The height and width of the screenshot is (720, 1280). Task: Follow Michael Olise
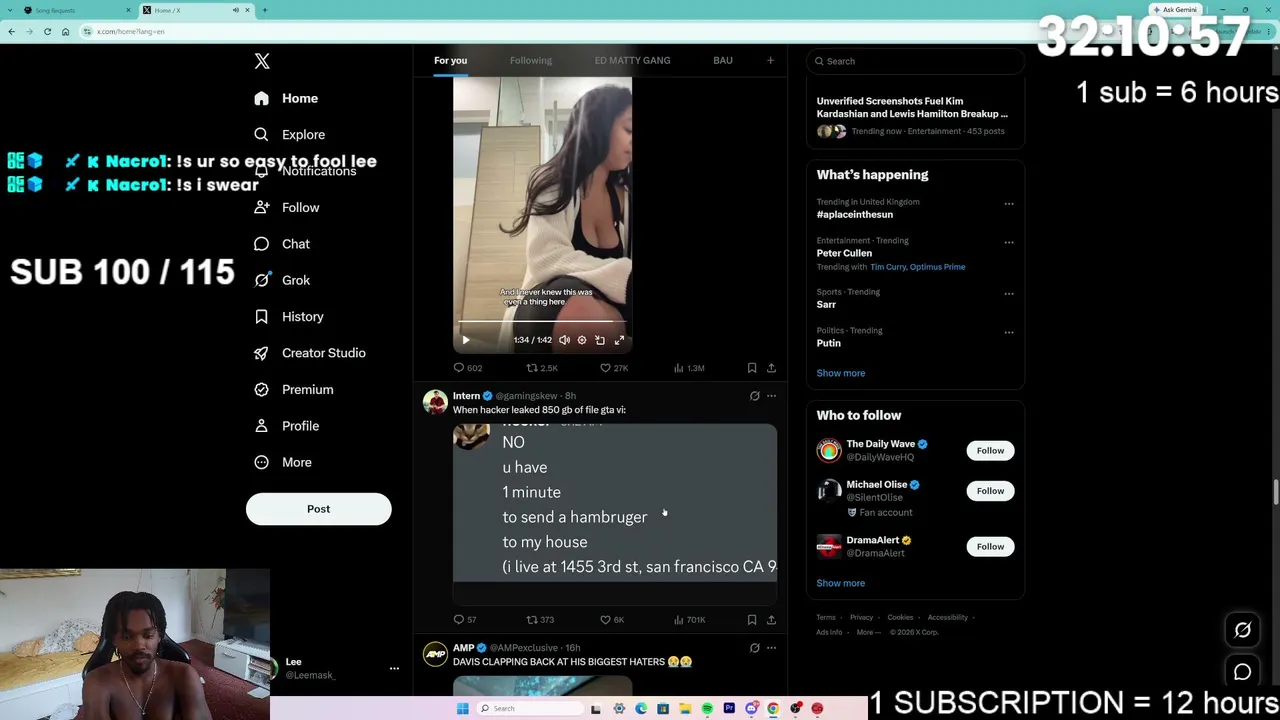coord(990,491)
